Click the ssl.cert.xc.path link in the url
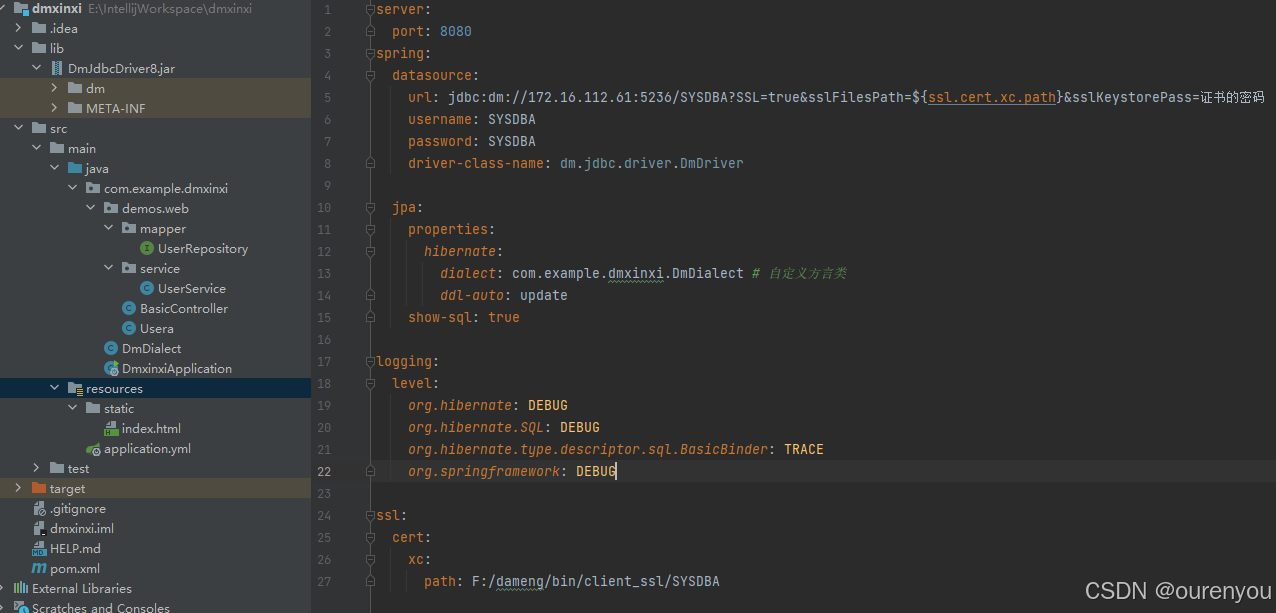The width and height of the screenshot is (1276, 613). pyautogui.click(x=991, y=97)
